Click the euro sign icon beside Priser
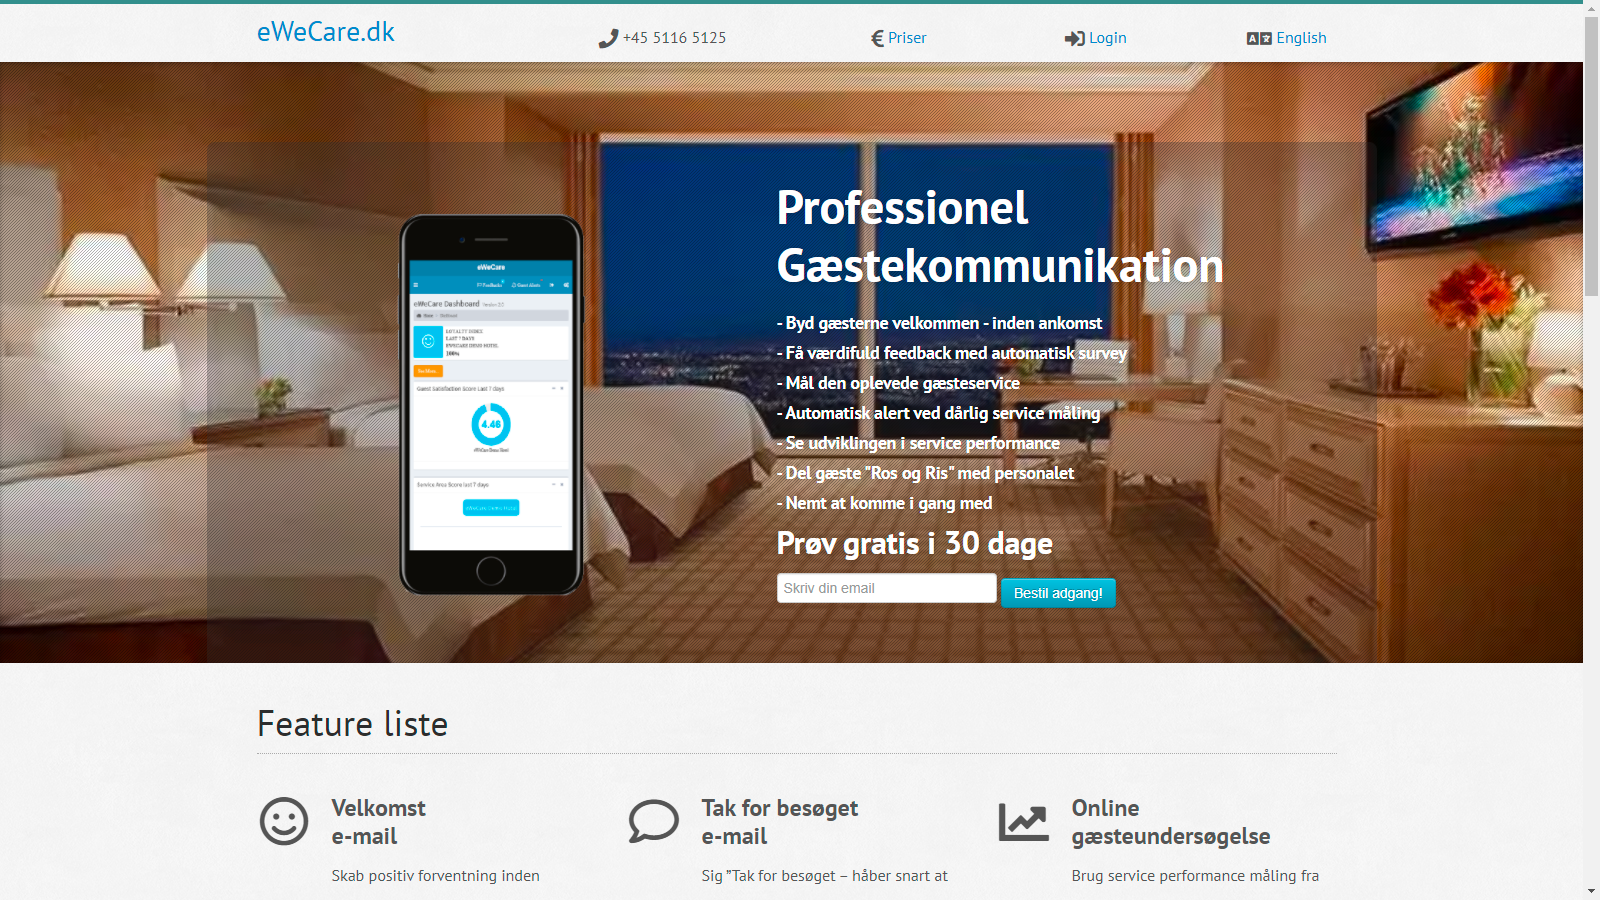The width and height of the screenshot is (1600, 900). point(877,38)
